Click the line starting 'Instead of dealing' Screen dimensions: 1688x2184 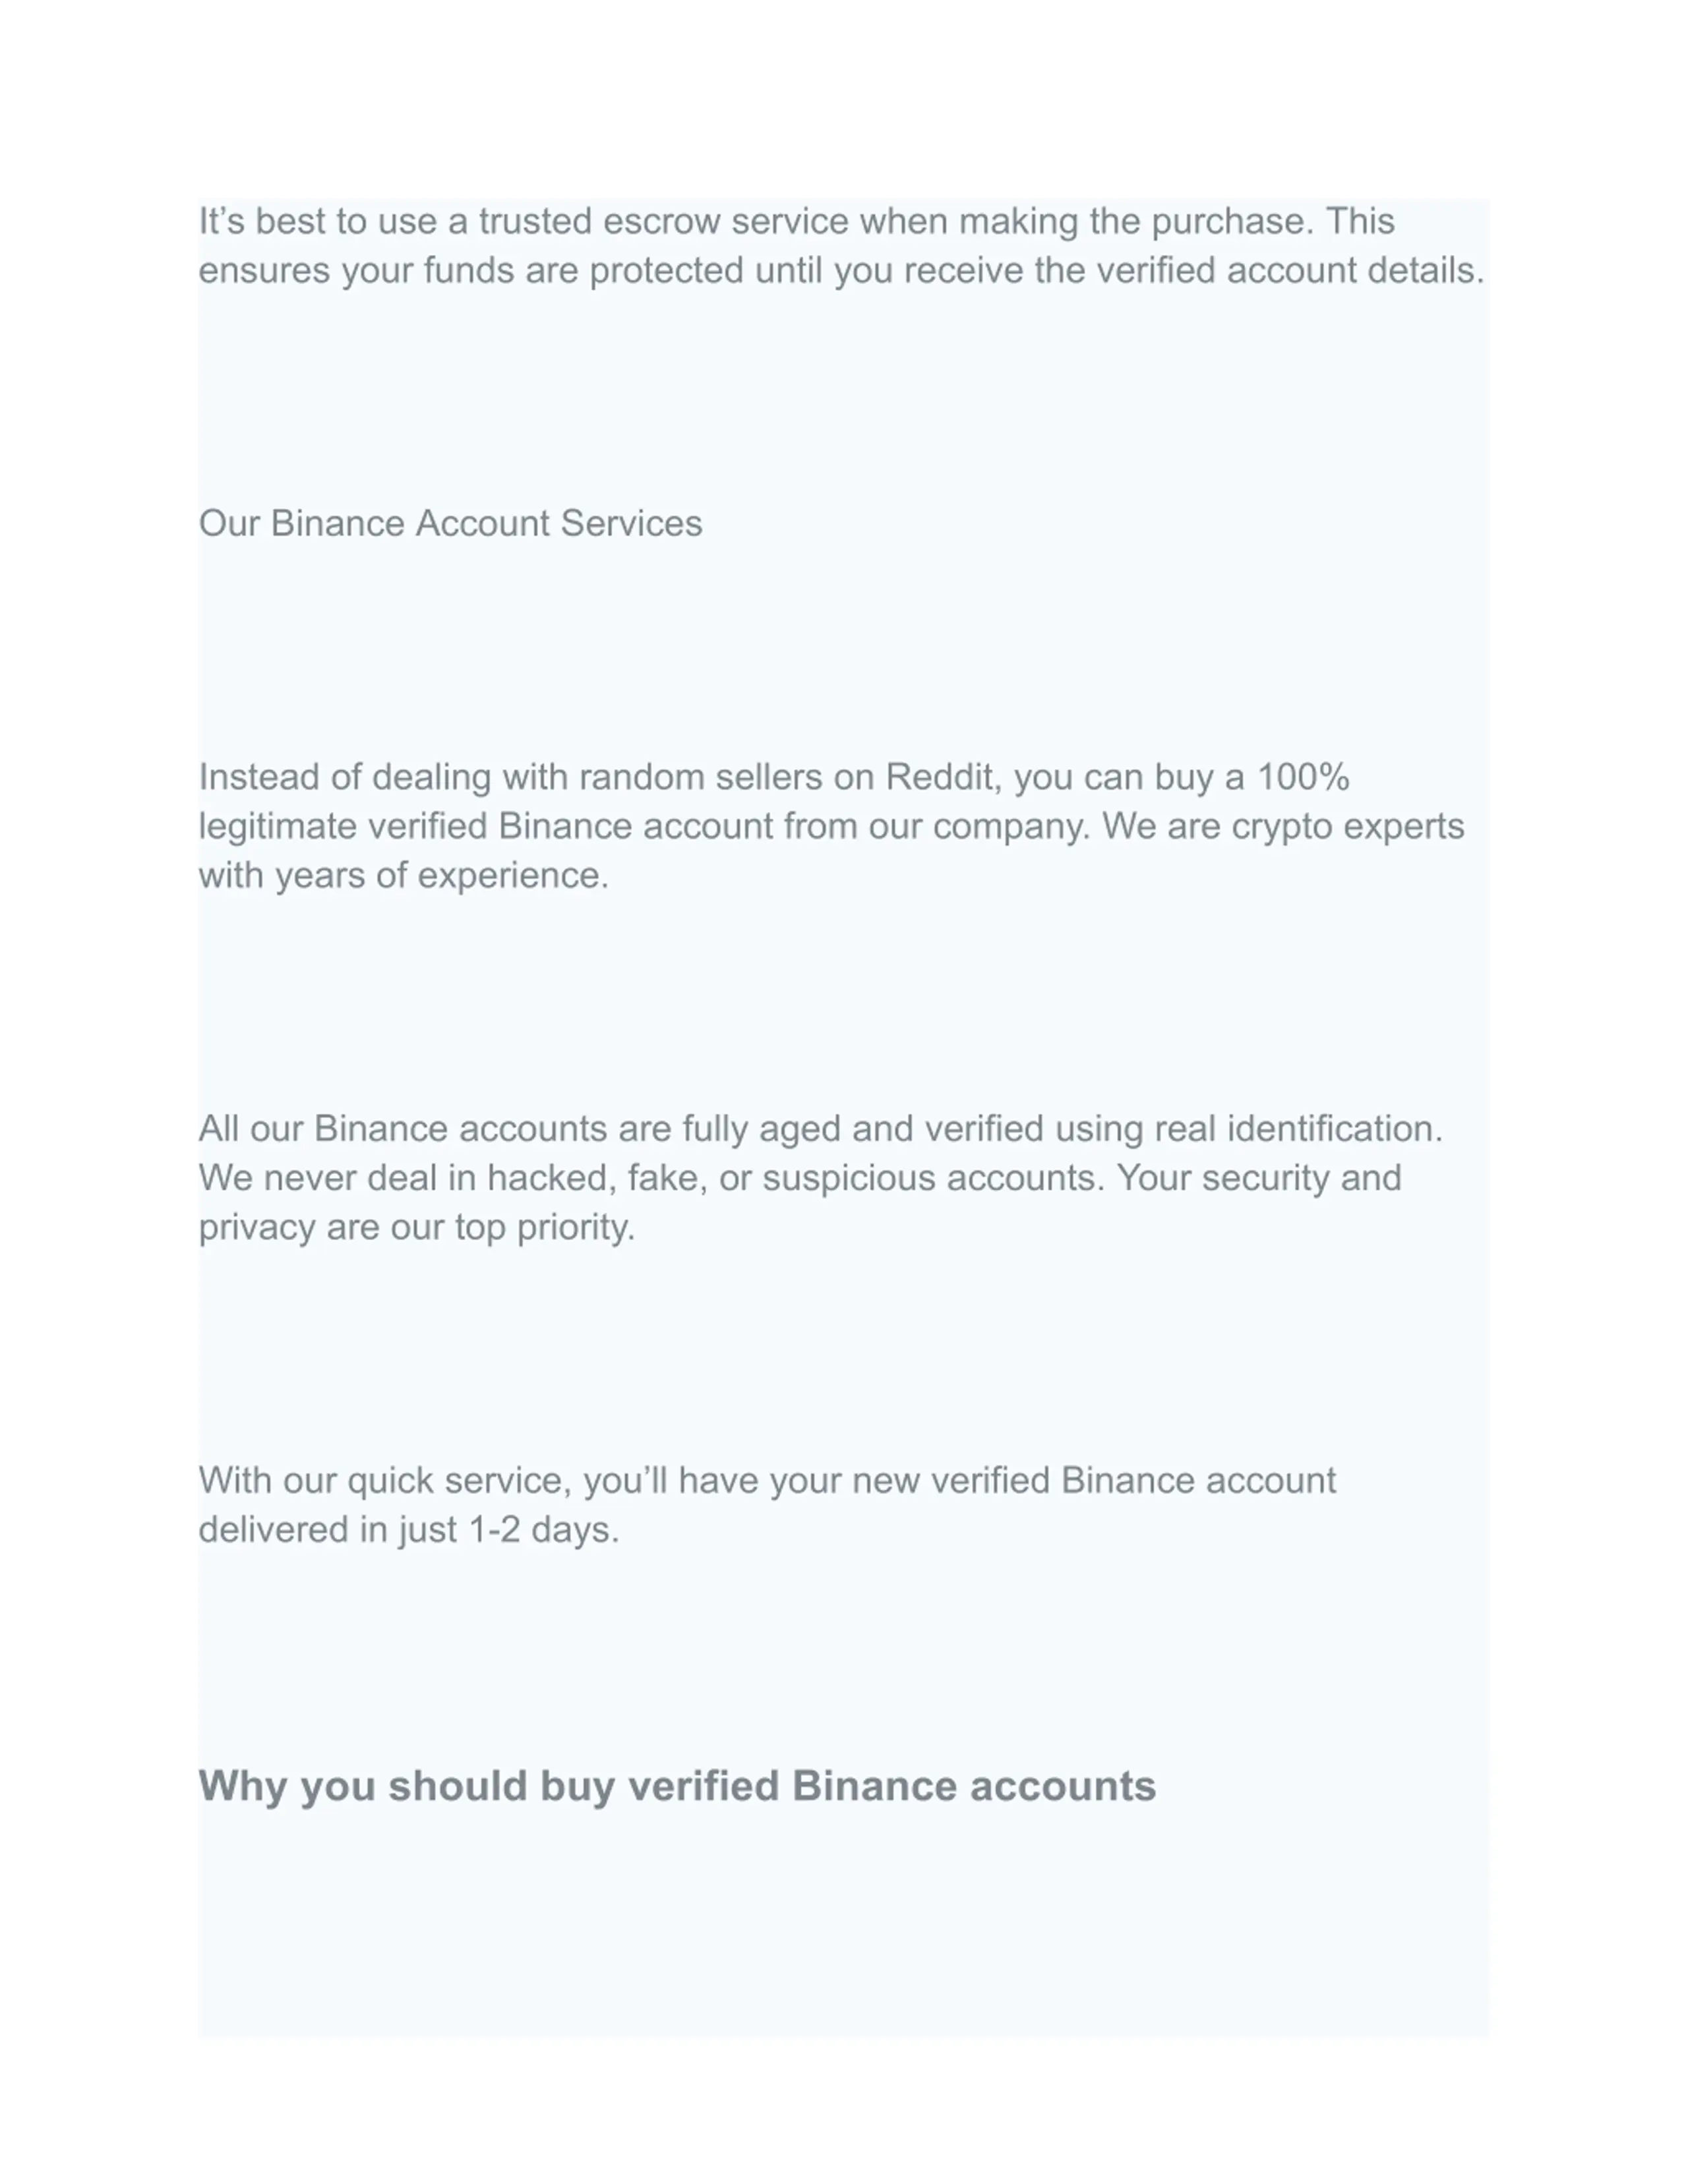coord(774,777)
